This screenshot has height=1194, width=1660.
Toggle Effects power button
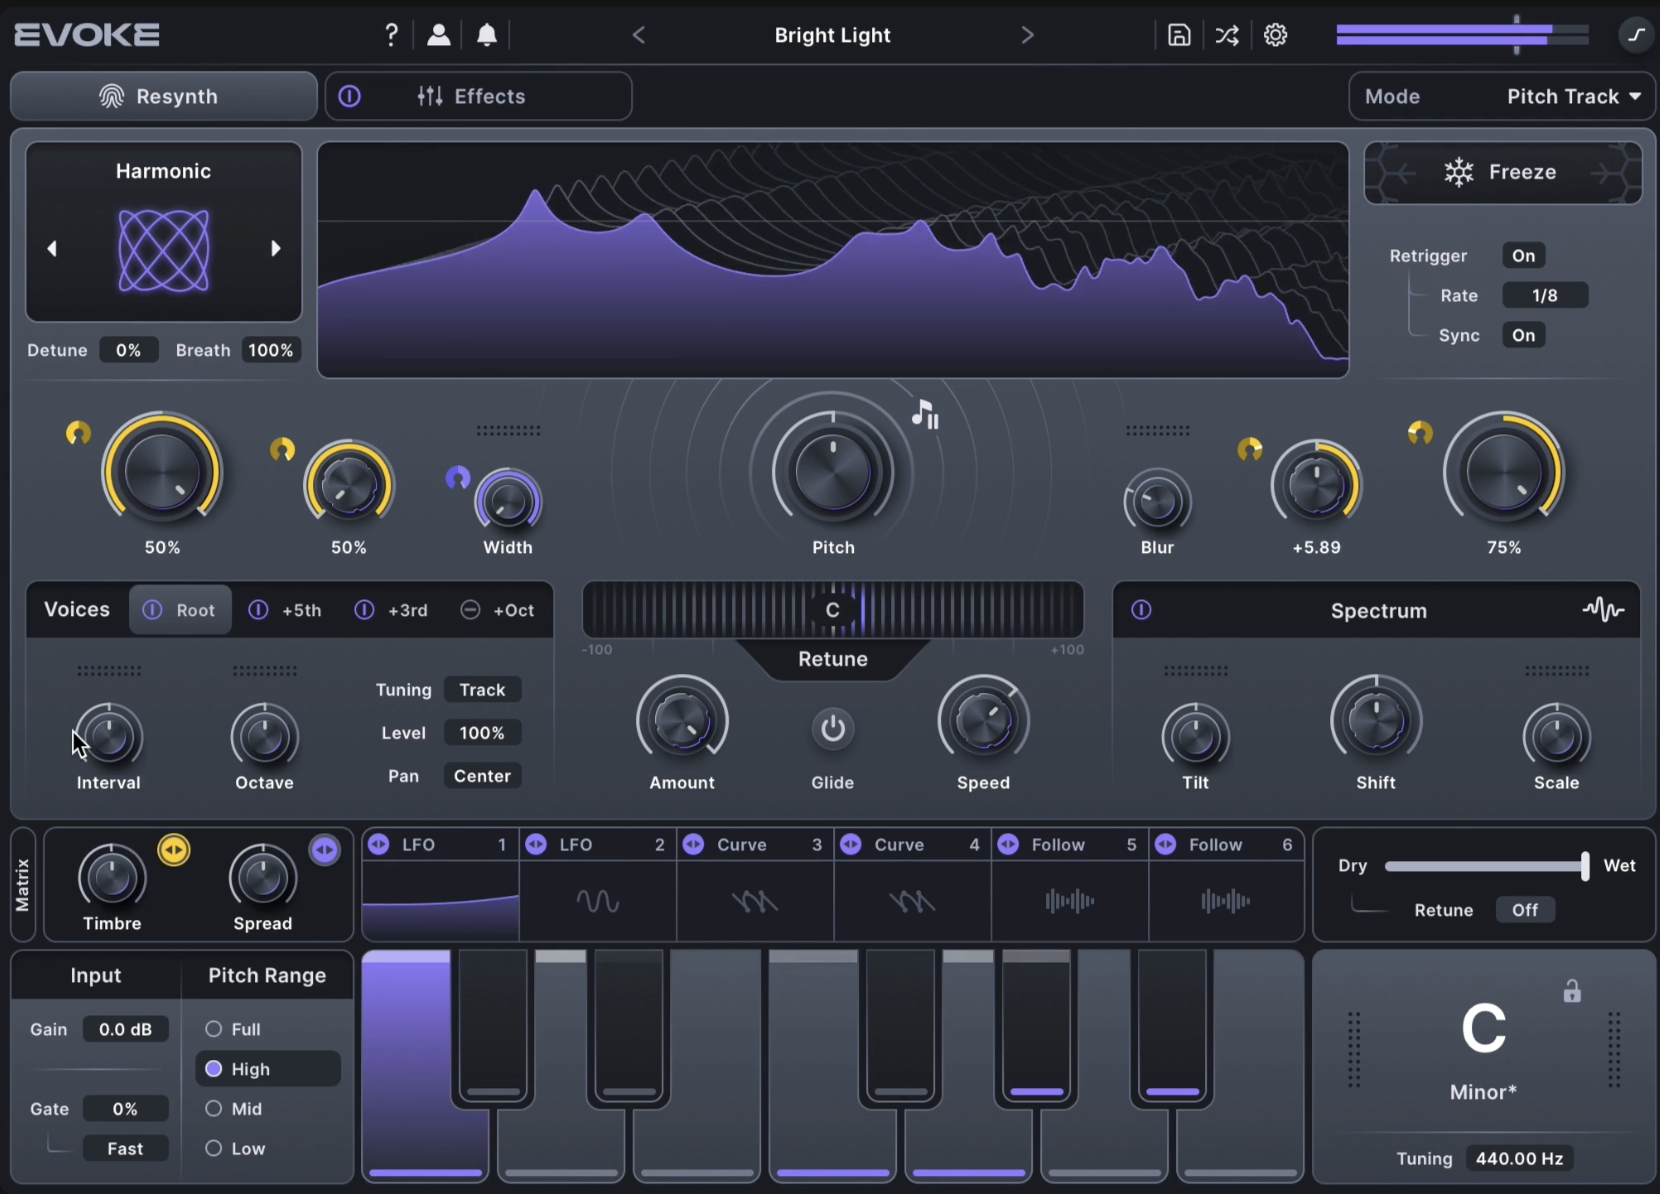click(350, 96)
